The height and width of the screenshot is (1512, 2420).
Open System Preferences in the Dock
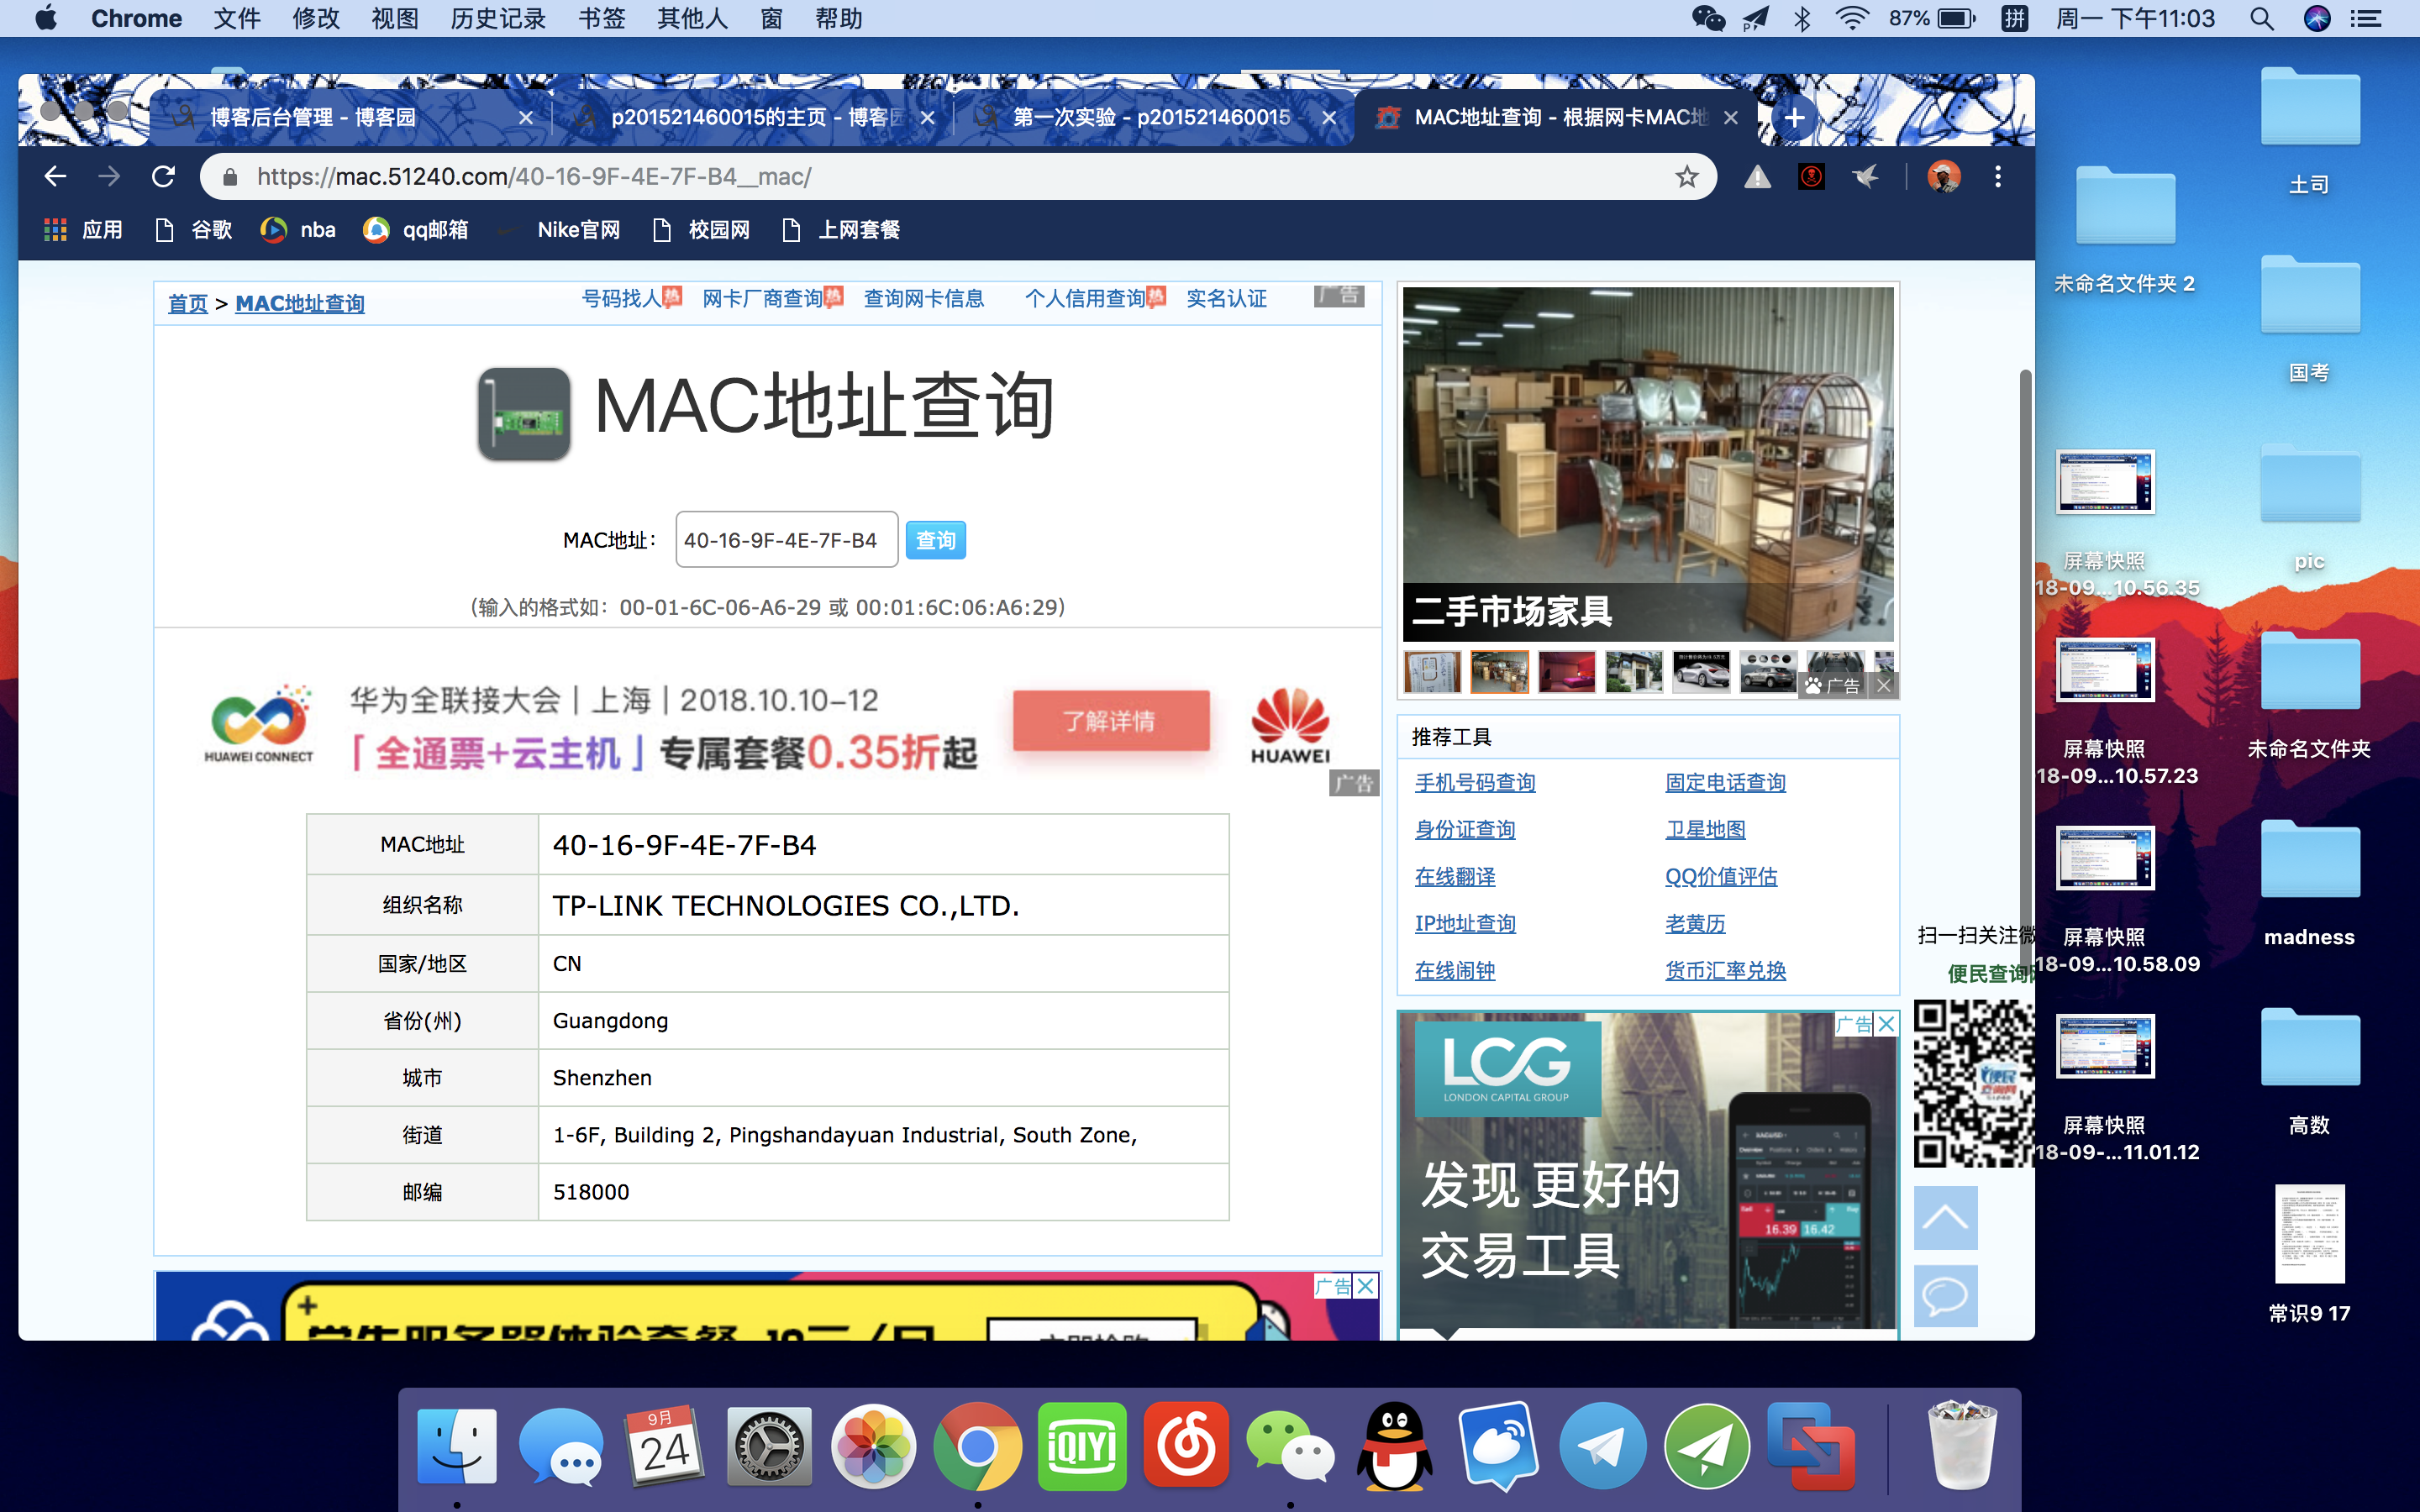(x=769, y=1446)
